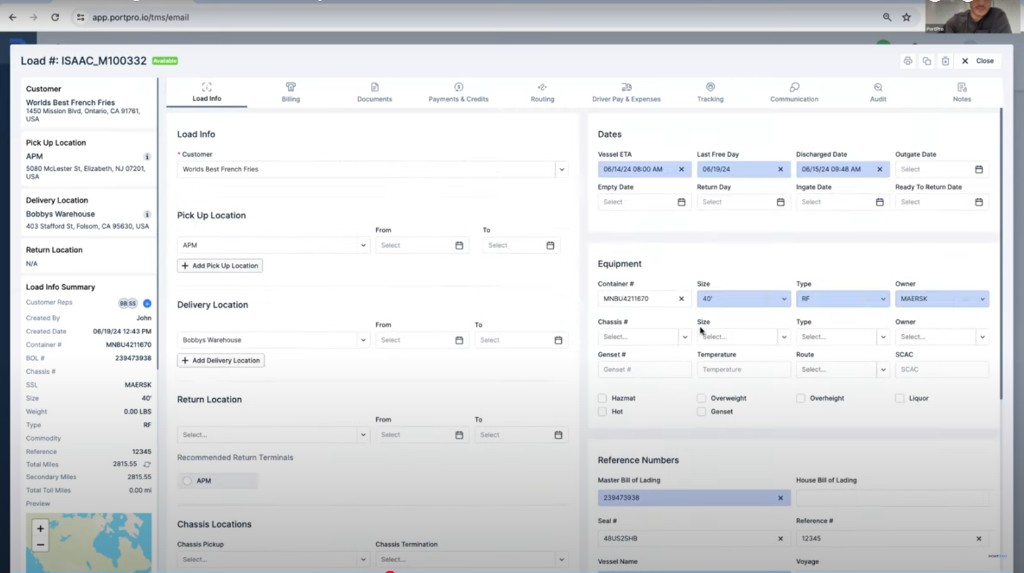This screenshot has width=1024, height=573.
Task: Open Pick Up From date calendar
Action: click(459, 246)
